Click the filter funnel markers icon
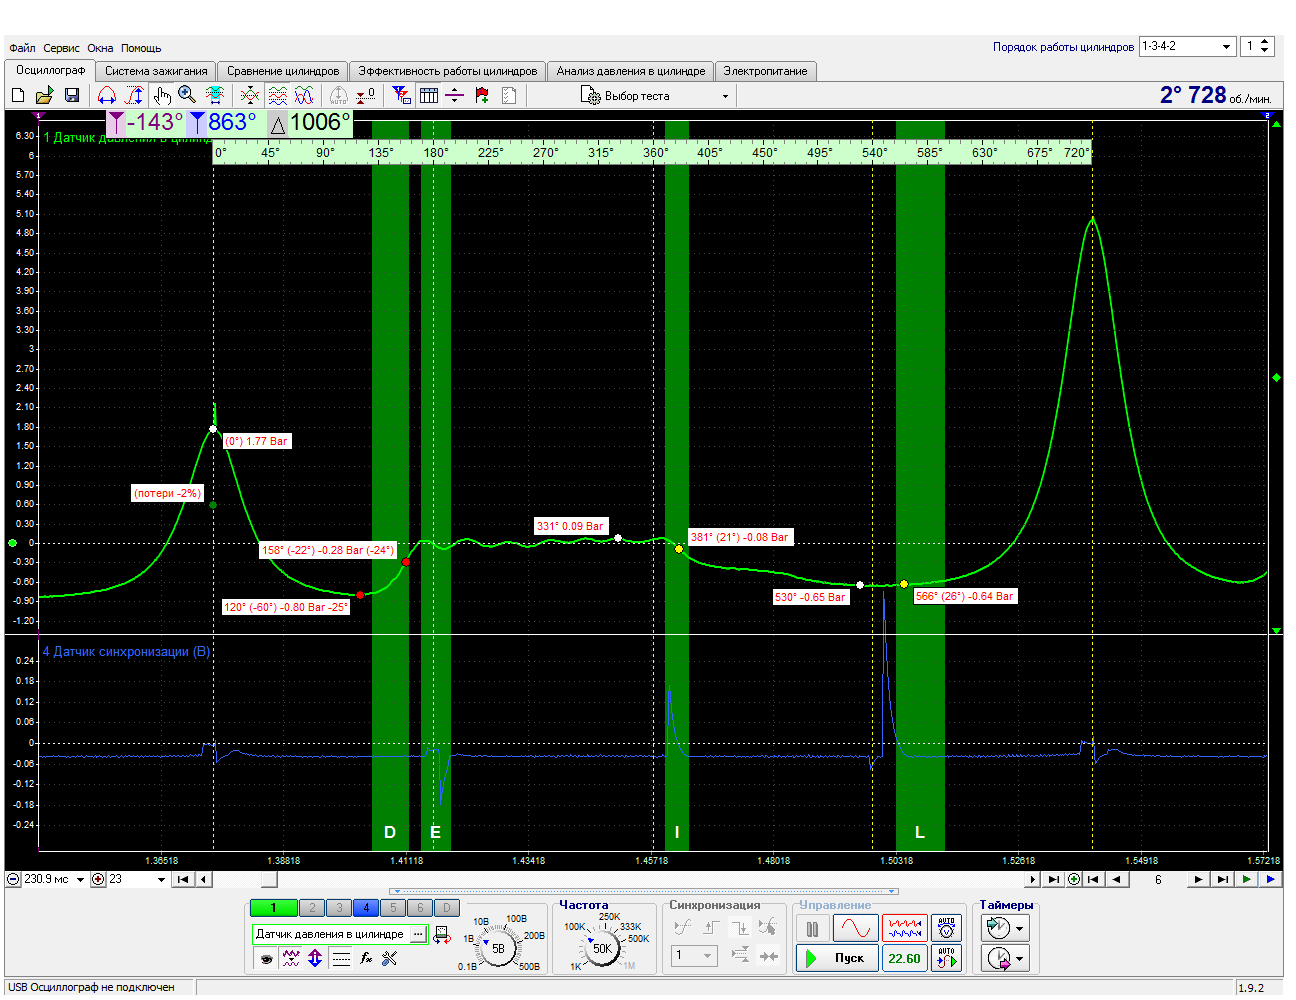The width and height of the screenshot is (1296, 1000). (401, 95)
